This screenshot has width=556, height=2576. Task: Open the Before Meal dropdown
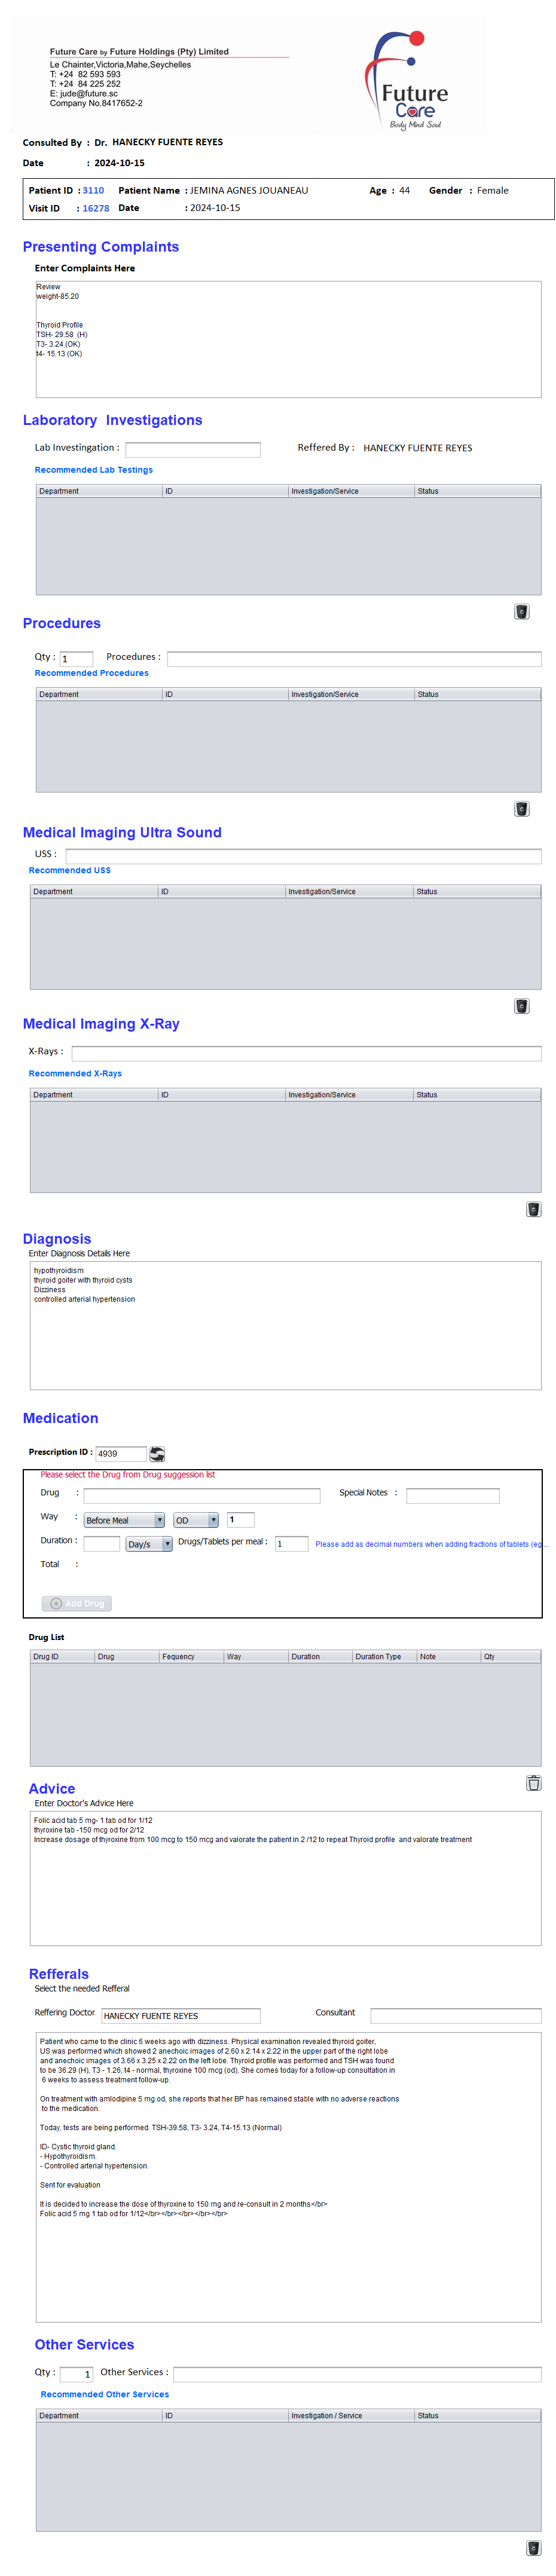(124, 1520)
